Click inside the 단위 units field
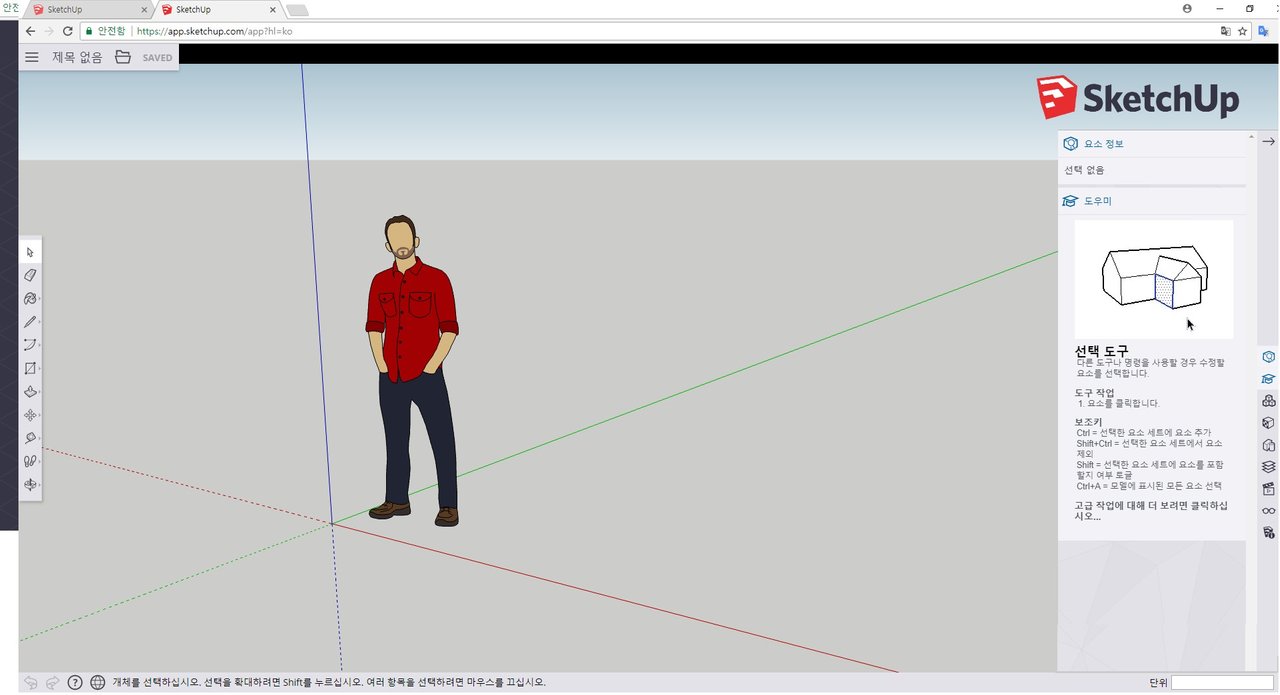 [x=1220, y=682]
